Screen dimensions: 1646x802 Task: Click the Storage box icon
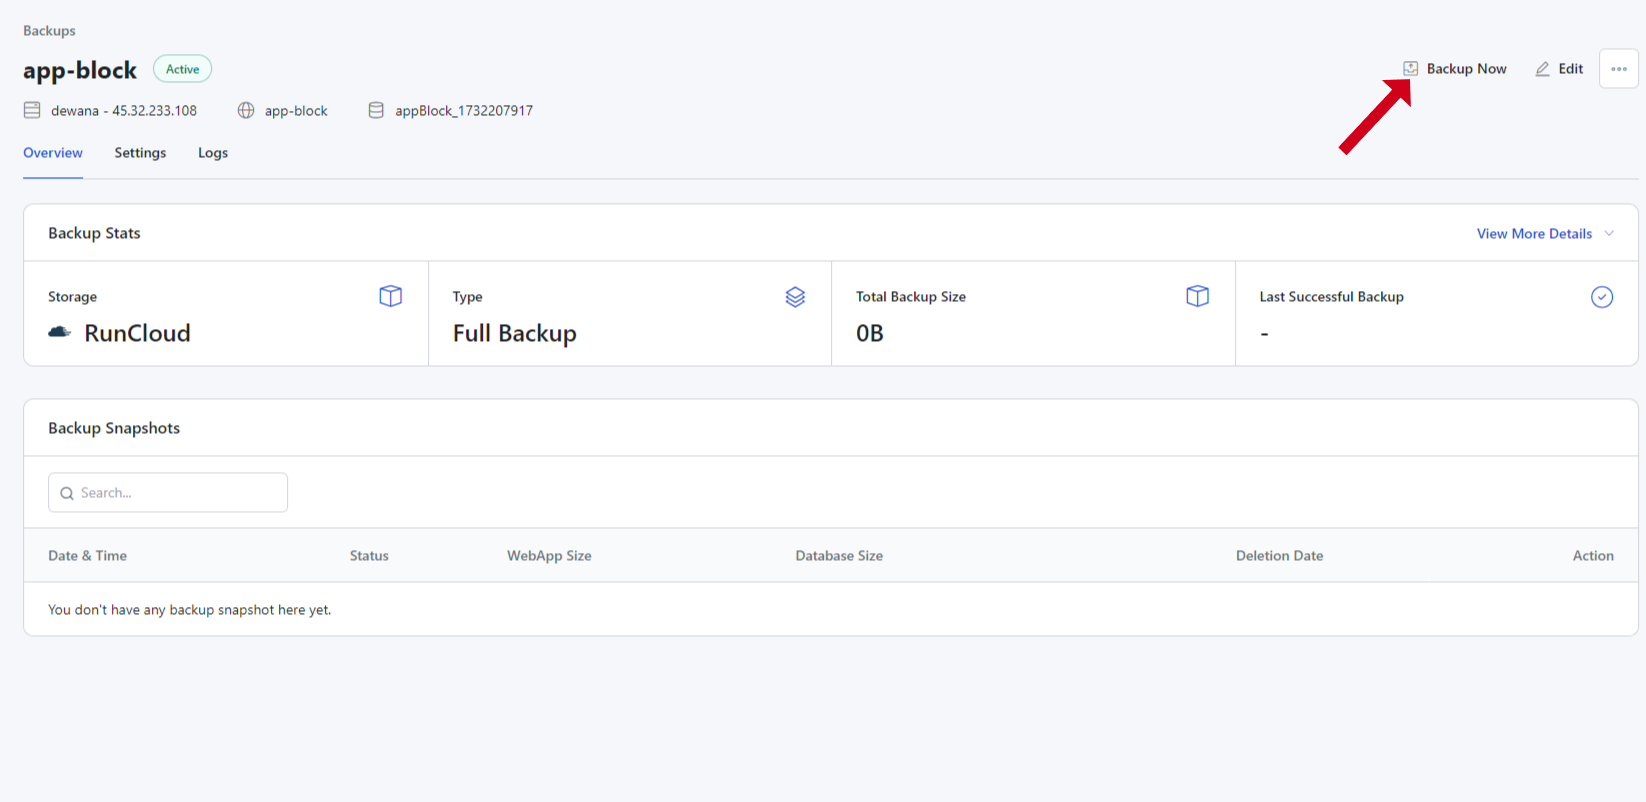tap(390, 296)
